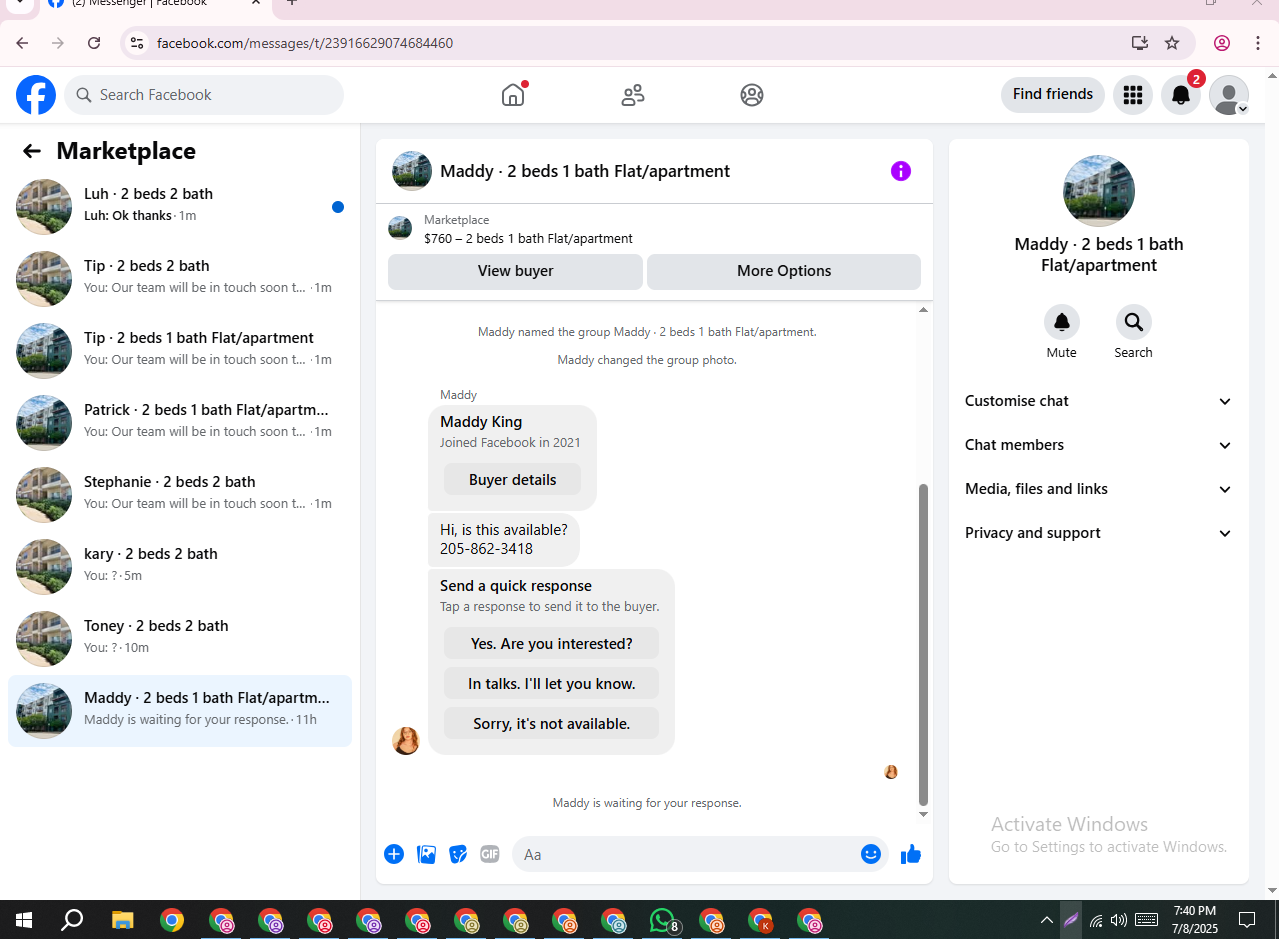Open the Windows Start menu
The image size is (1279, 939).
click(x=24, y=920)
